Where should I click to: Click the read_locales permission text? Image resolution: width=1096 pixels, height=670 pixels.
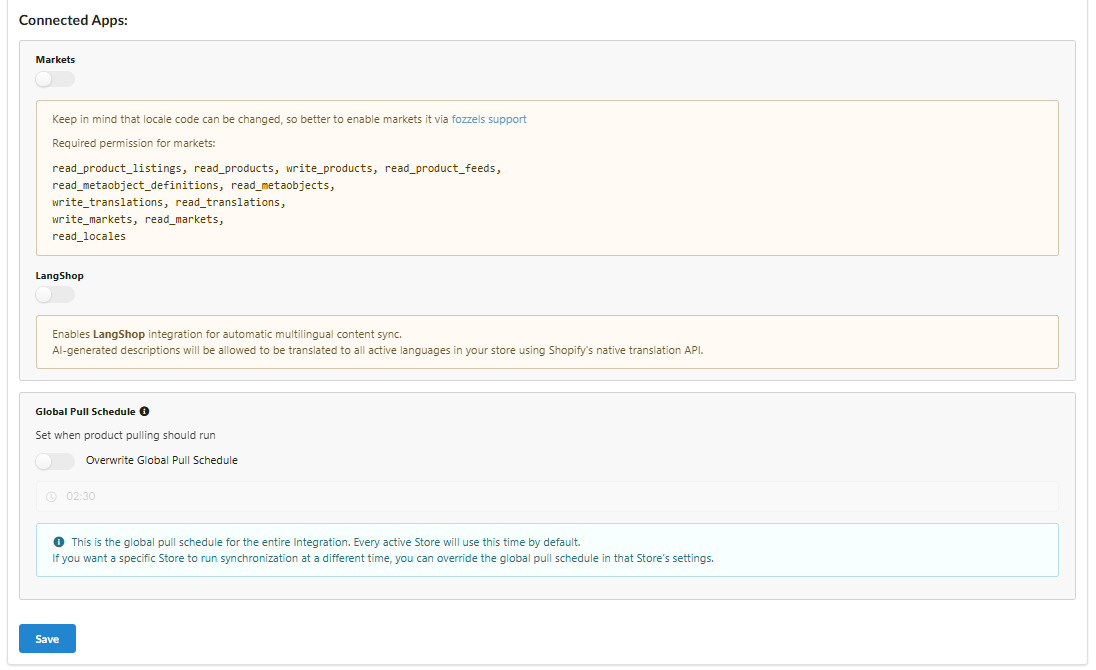[89, 236]
